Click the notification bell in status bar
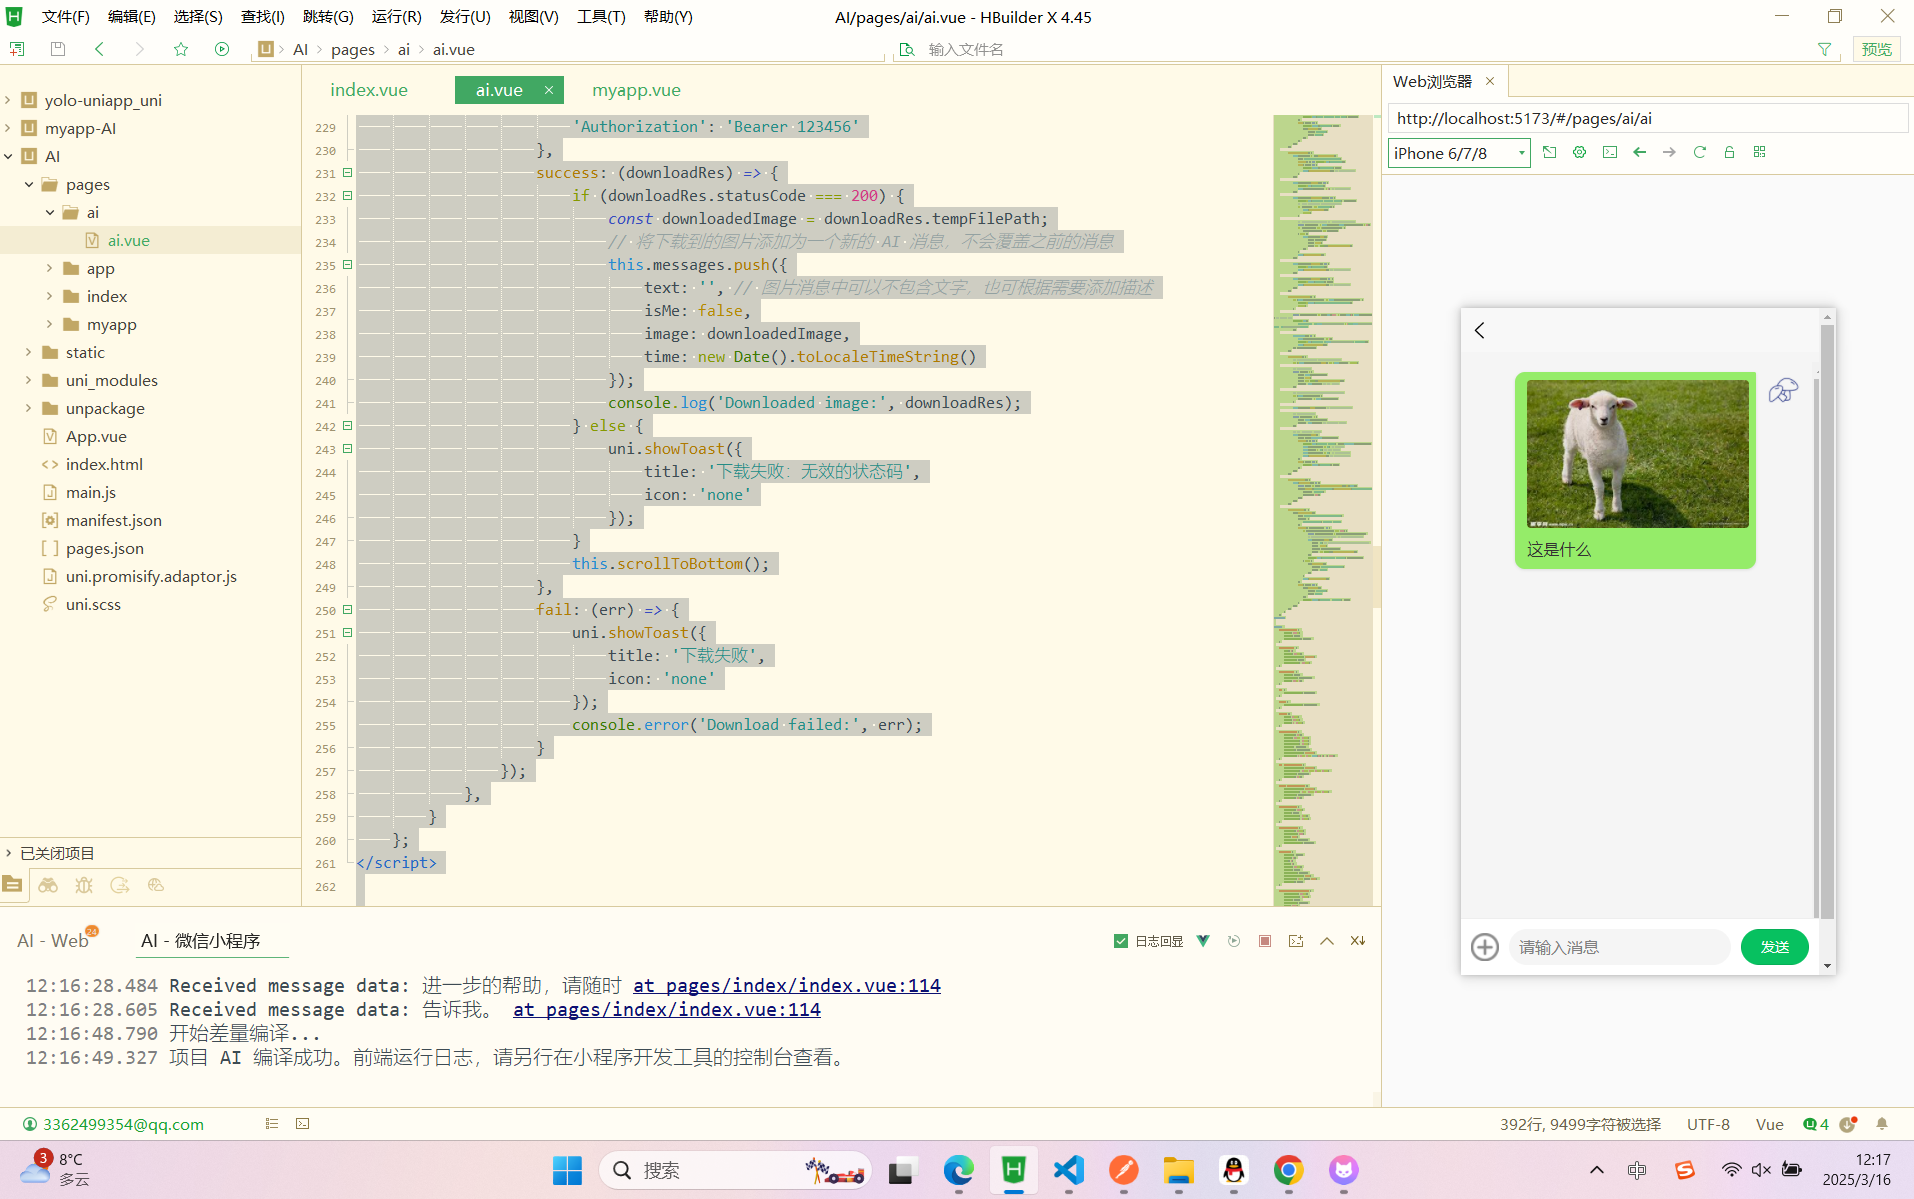This screenshot has height=1199, width=1914. pos(1882,1124)
